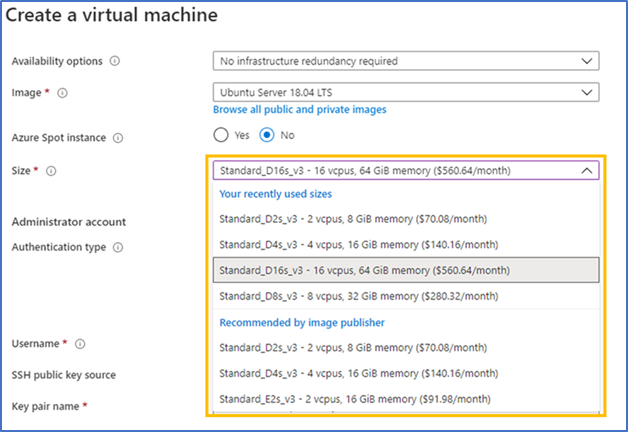Choose recently used Standard_D2s_v3 at $70.08/month
The height and width of the screenshot is (432, 628).
pyautogui.click(x=406, y=219)
